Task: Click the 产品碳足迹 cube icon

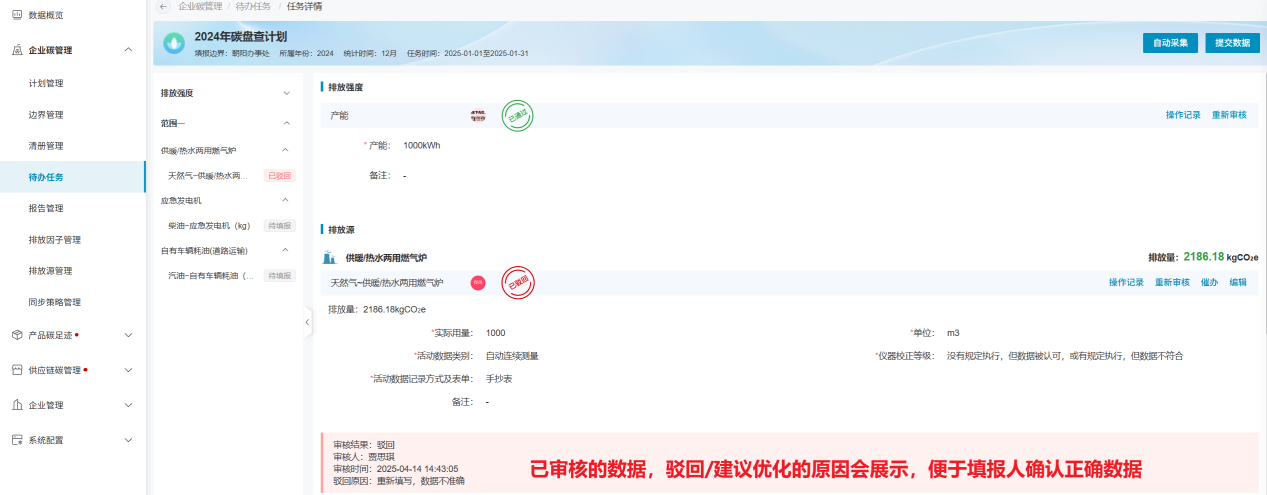Action: [17, 335]
